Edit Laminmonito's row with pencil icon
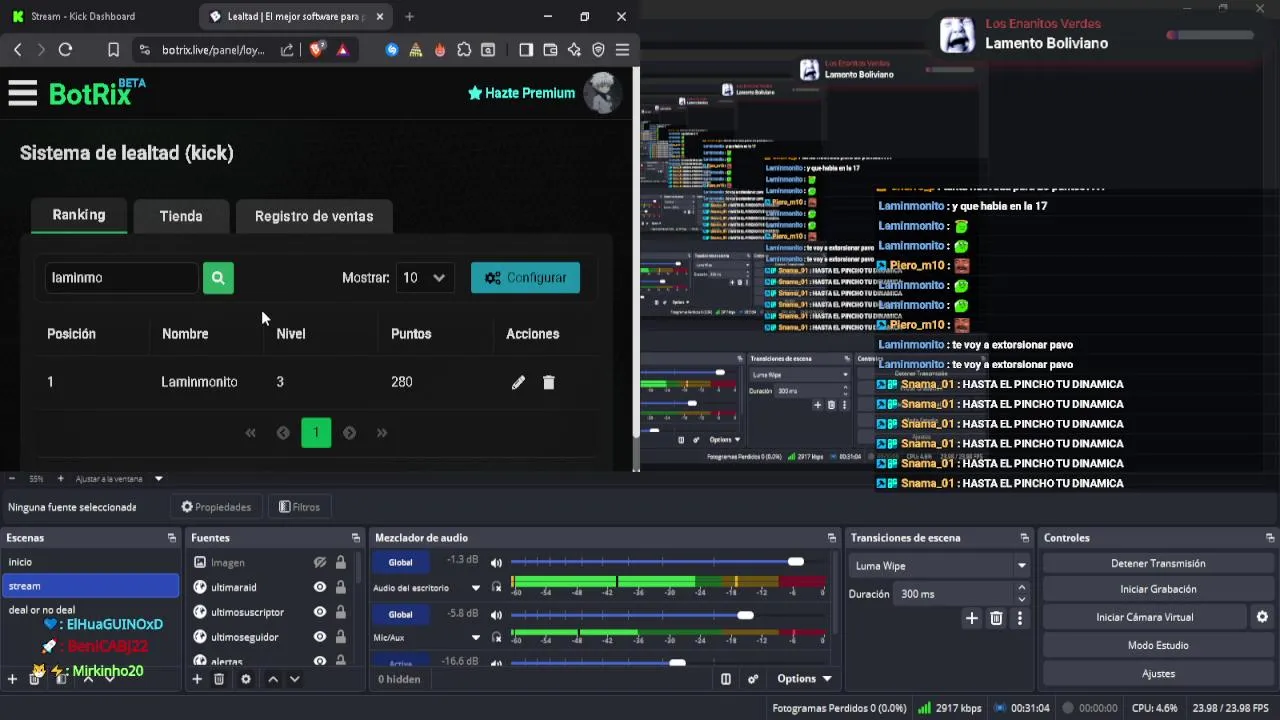The height and width of the screenshot is (720, 1280). point(518,382)
